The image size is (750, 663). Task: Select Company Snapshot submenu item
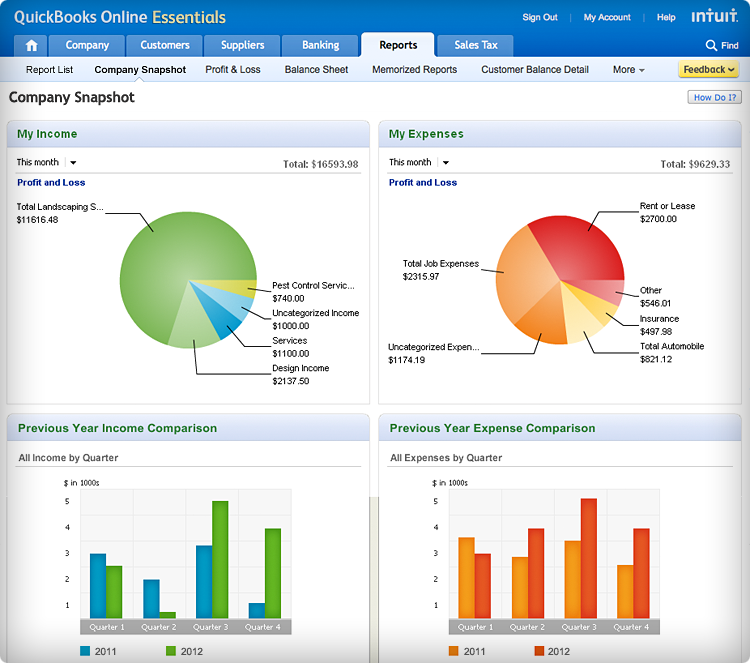(x=140, y=70)
